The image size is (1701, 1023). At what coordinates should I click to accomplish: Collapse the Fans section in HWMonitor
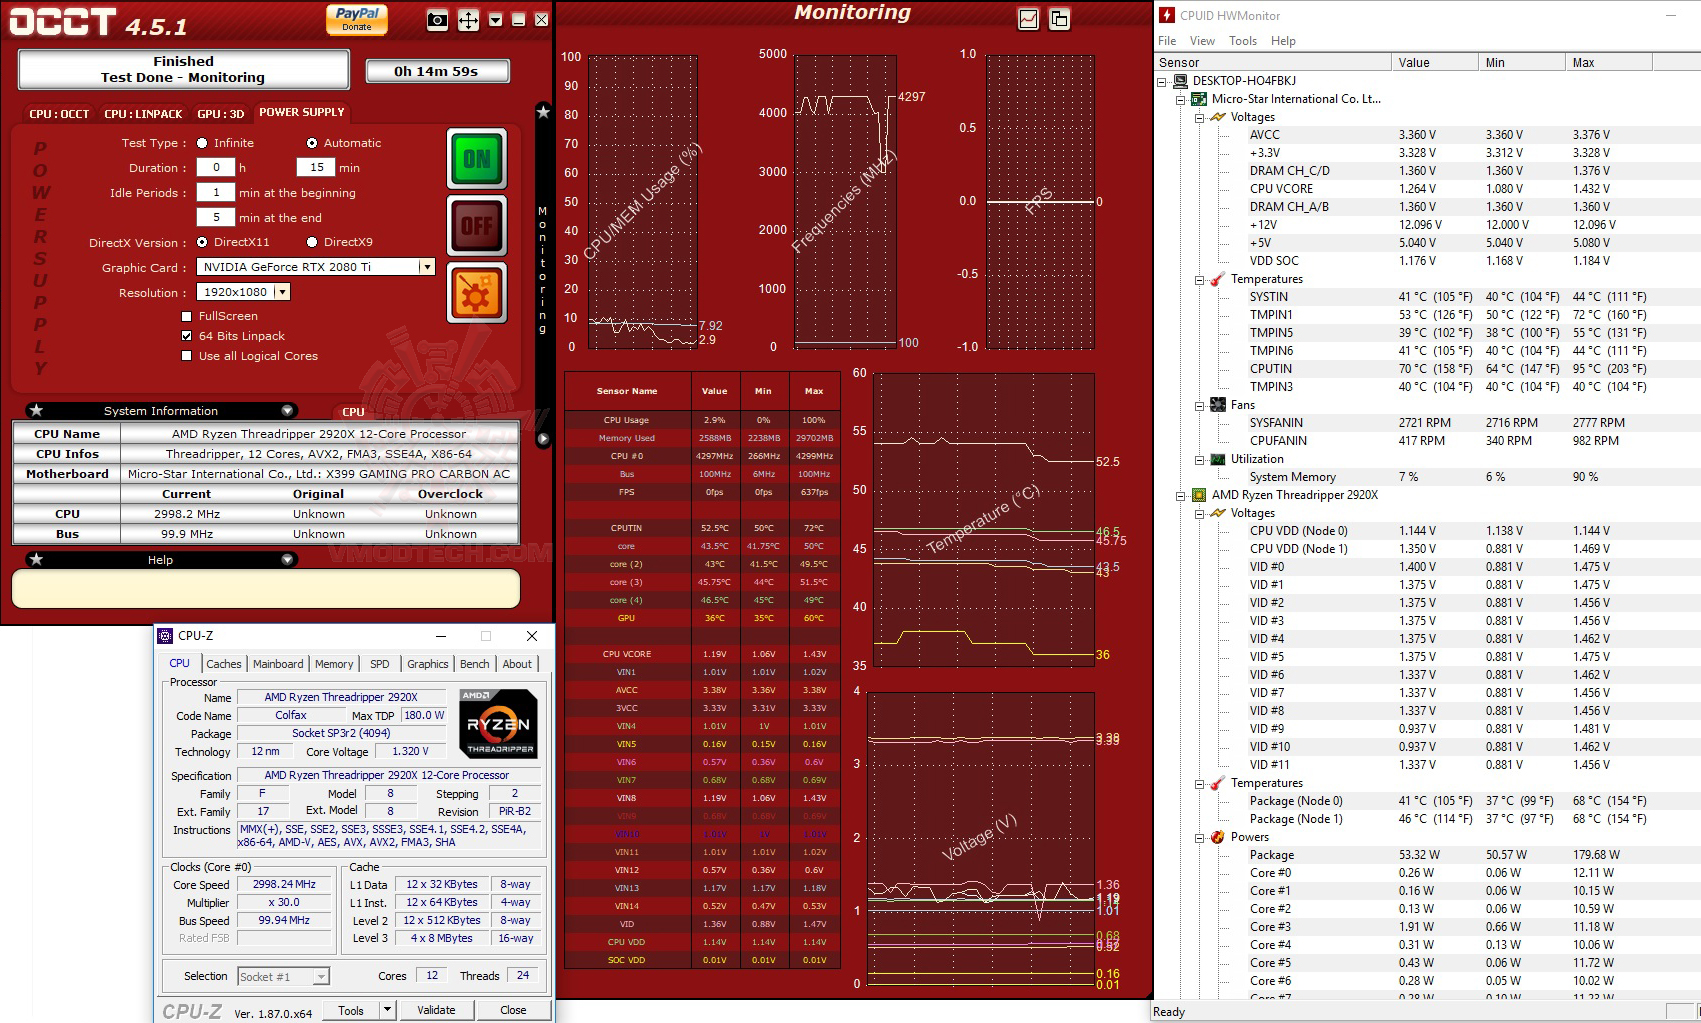coord(1201,404)
